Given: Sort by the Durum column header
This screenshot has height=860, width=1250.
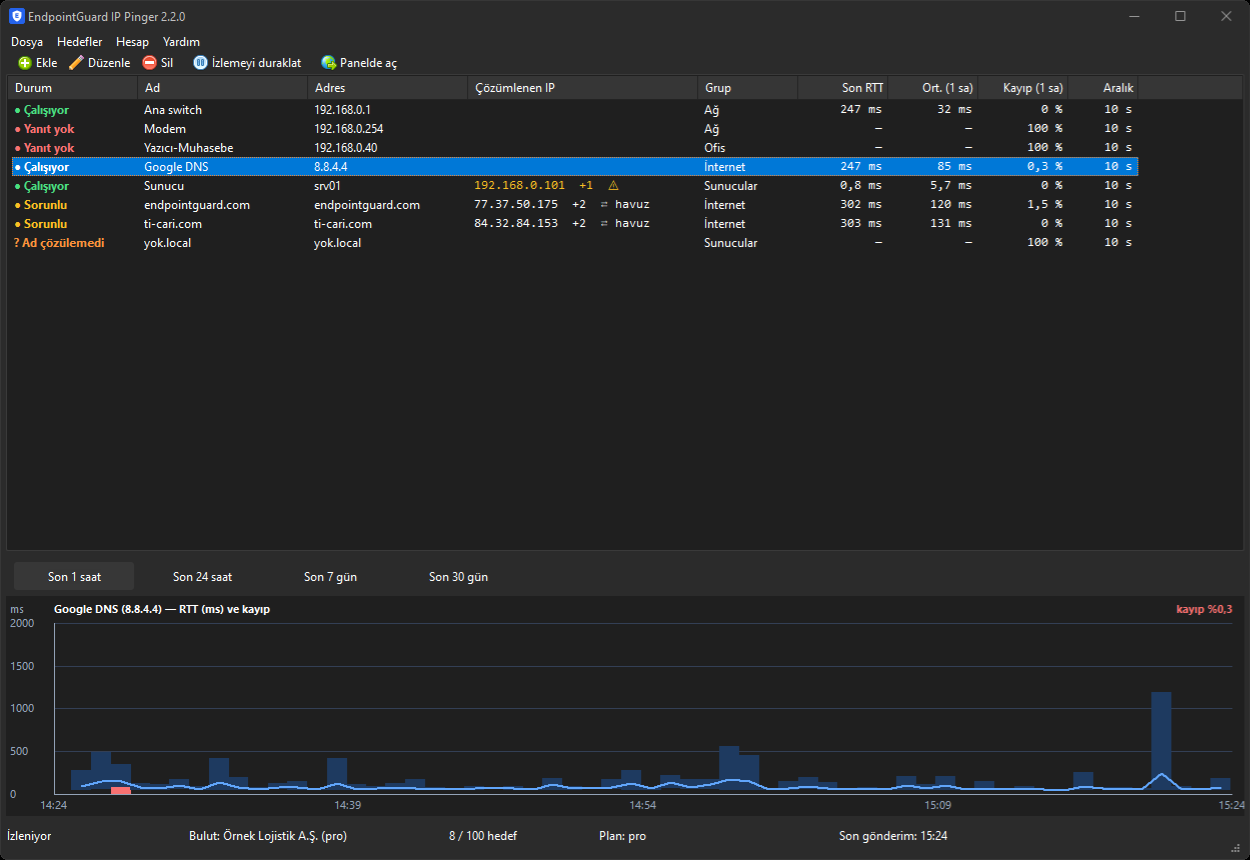Looking at the screenshot, I should (x=73, y=88).
